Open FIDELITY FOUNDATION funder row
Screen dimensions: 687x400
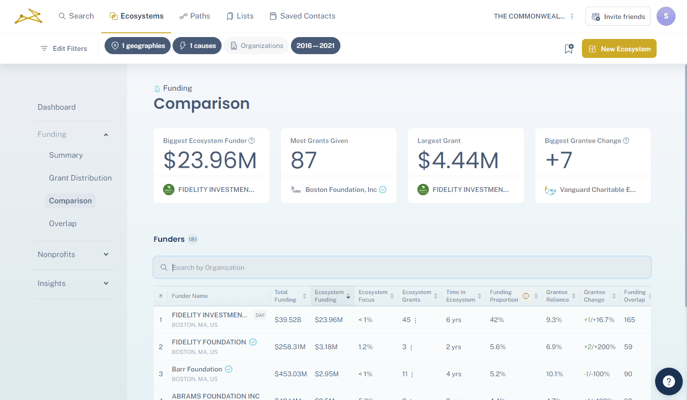point(402,347)
